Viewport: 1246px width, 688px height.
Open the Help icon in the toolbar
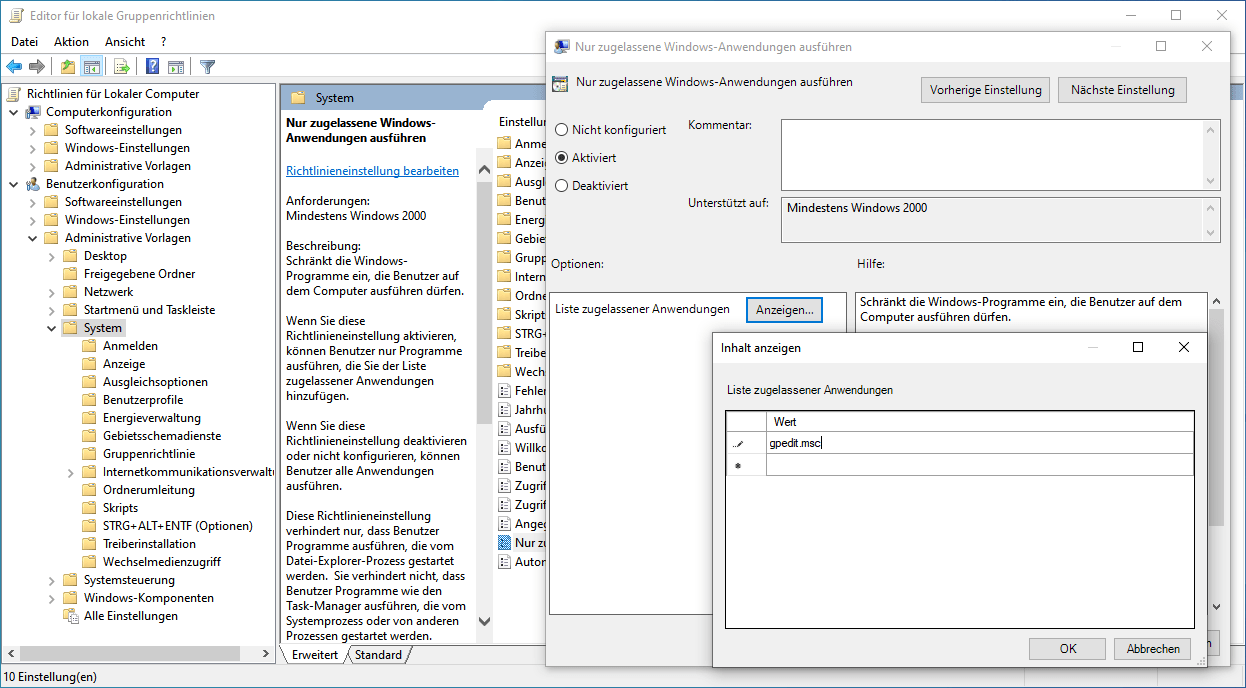click(152, 66)
